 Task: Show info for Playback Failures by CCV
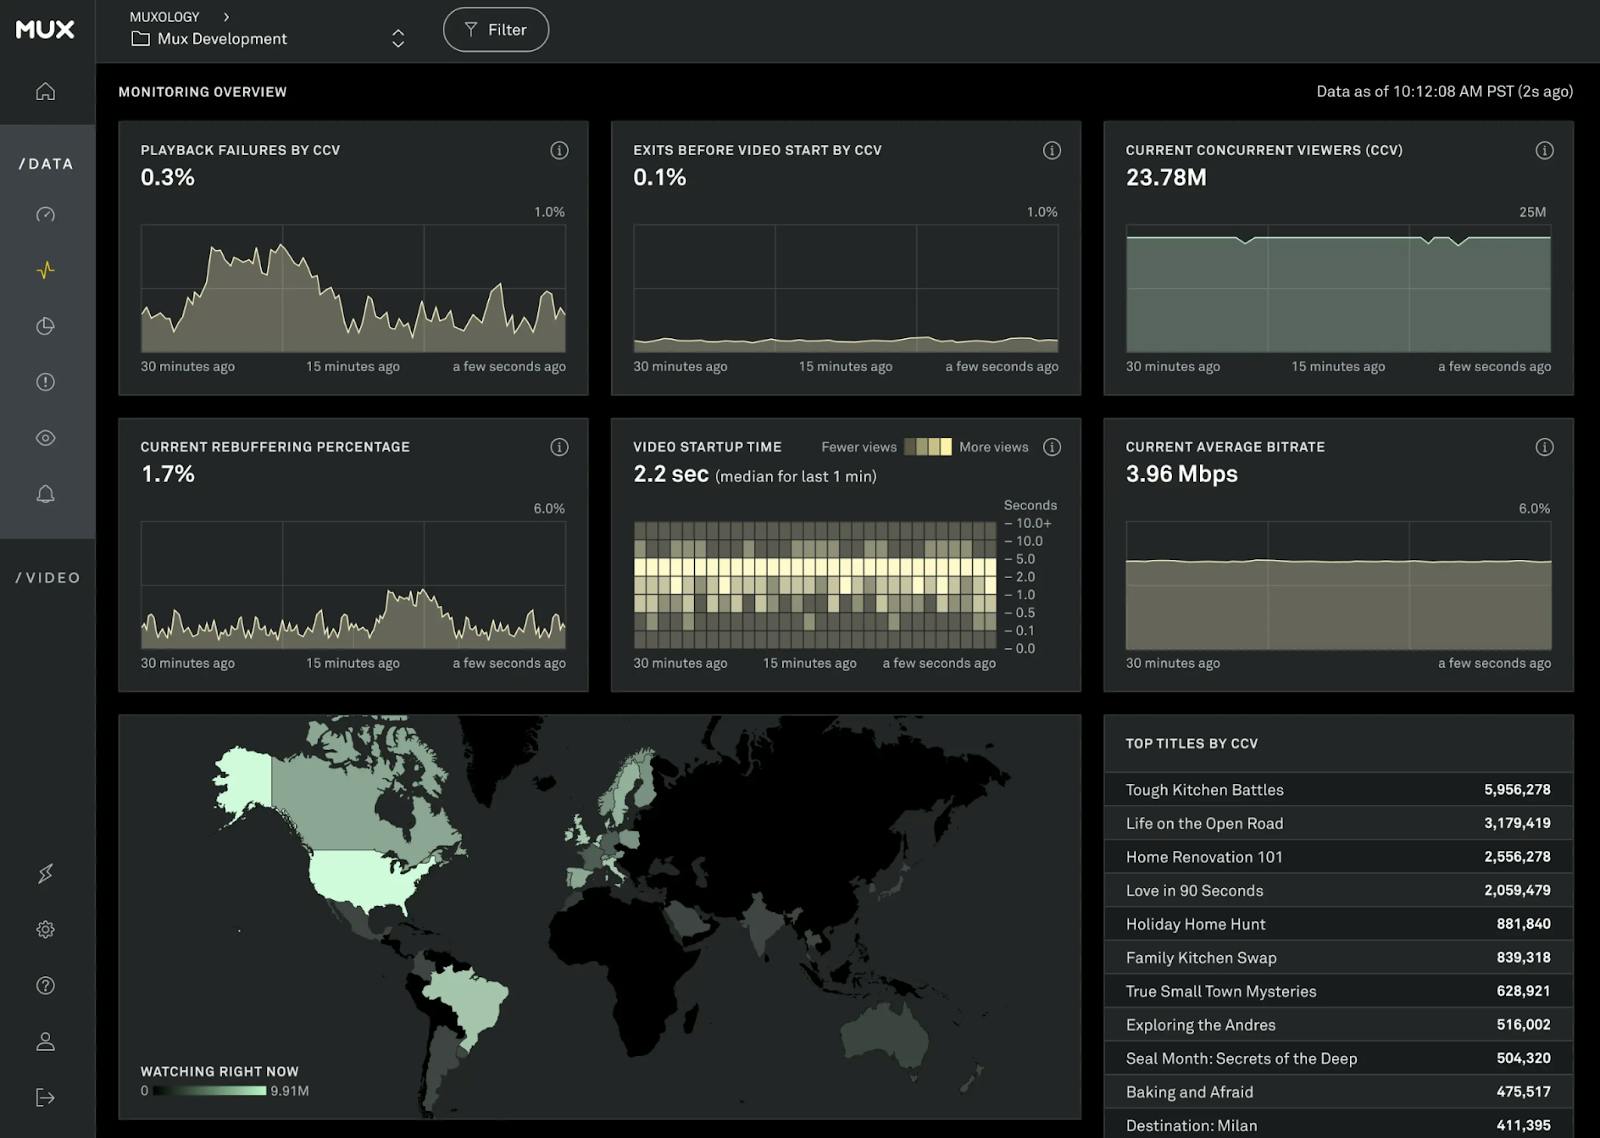click(559, 151)
